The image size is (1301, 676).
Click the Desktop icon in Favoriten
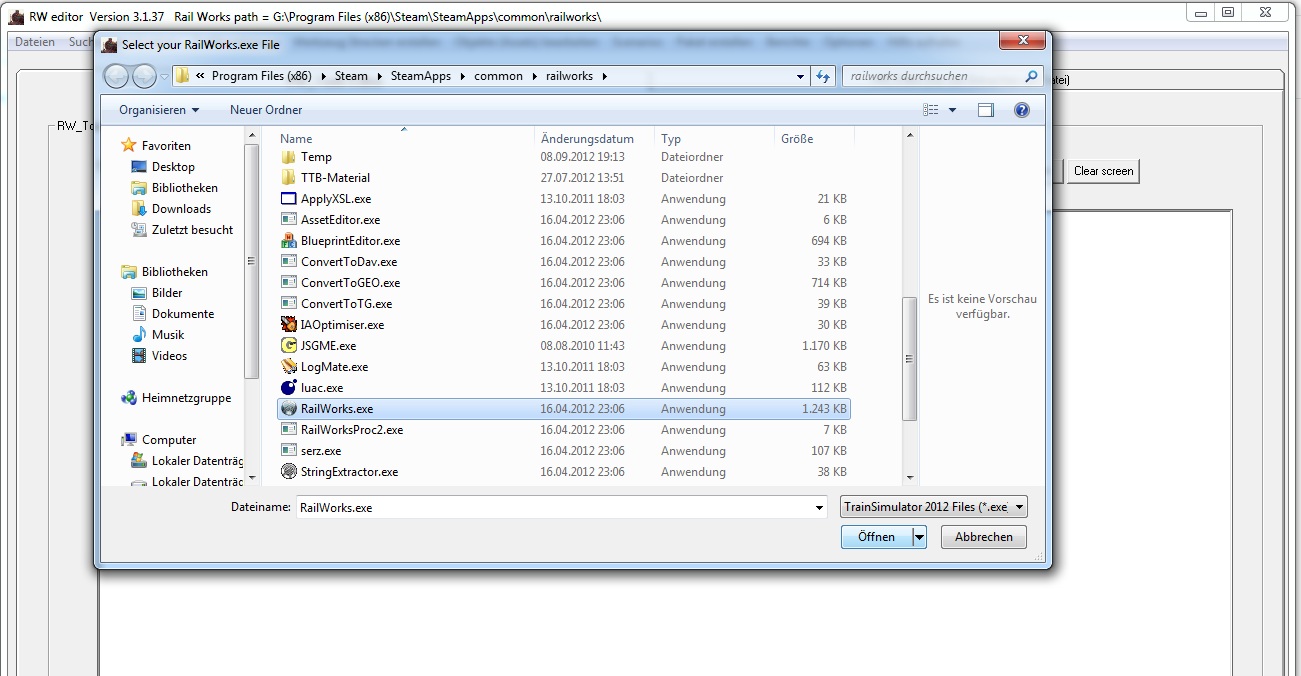click(139, 167)
